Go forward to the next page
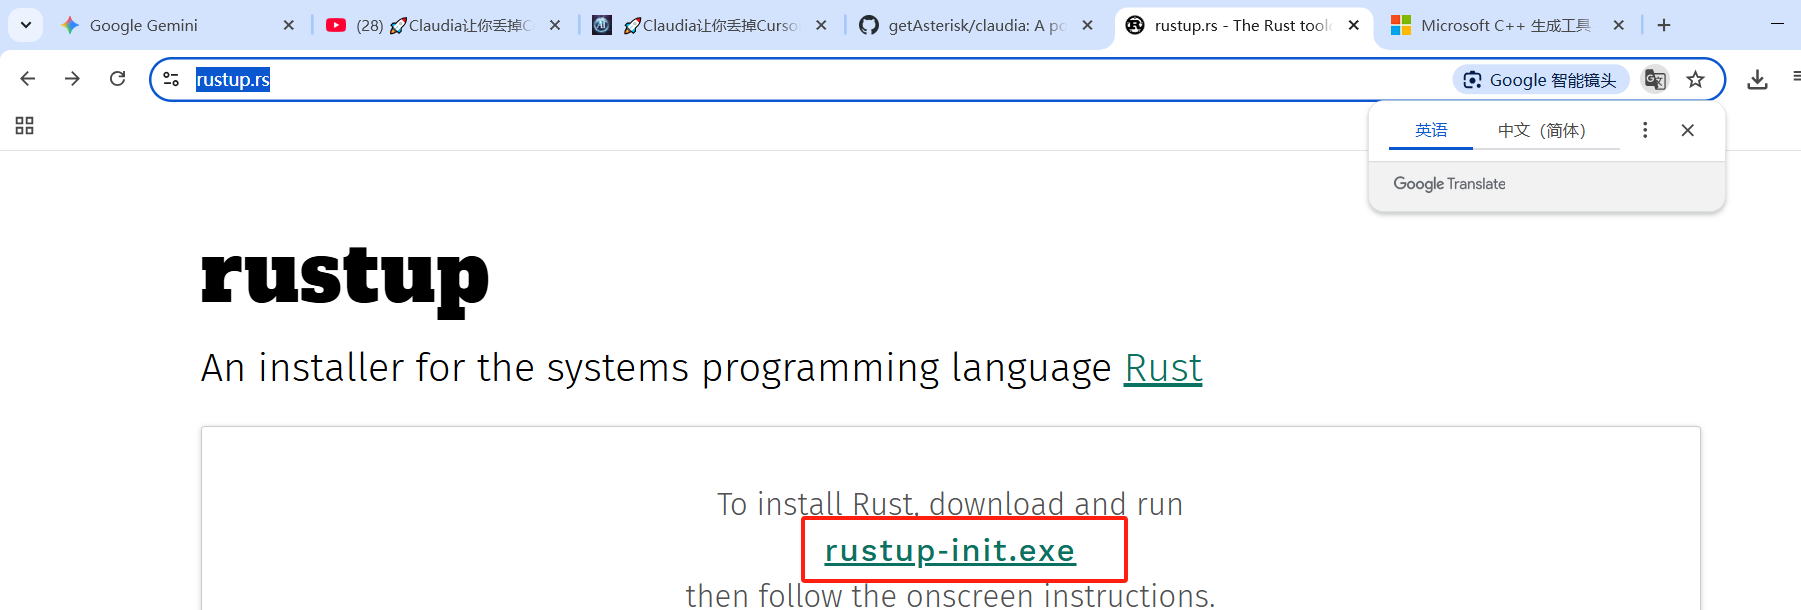 72,79
